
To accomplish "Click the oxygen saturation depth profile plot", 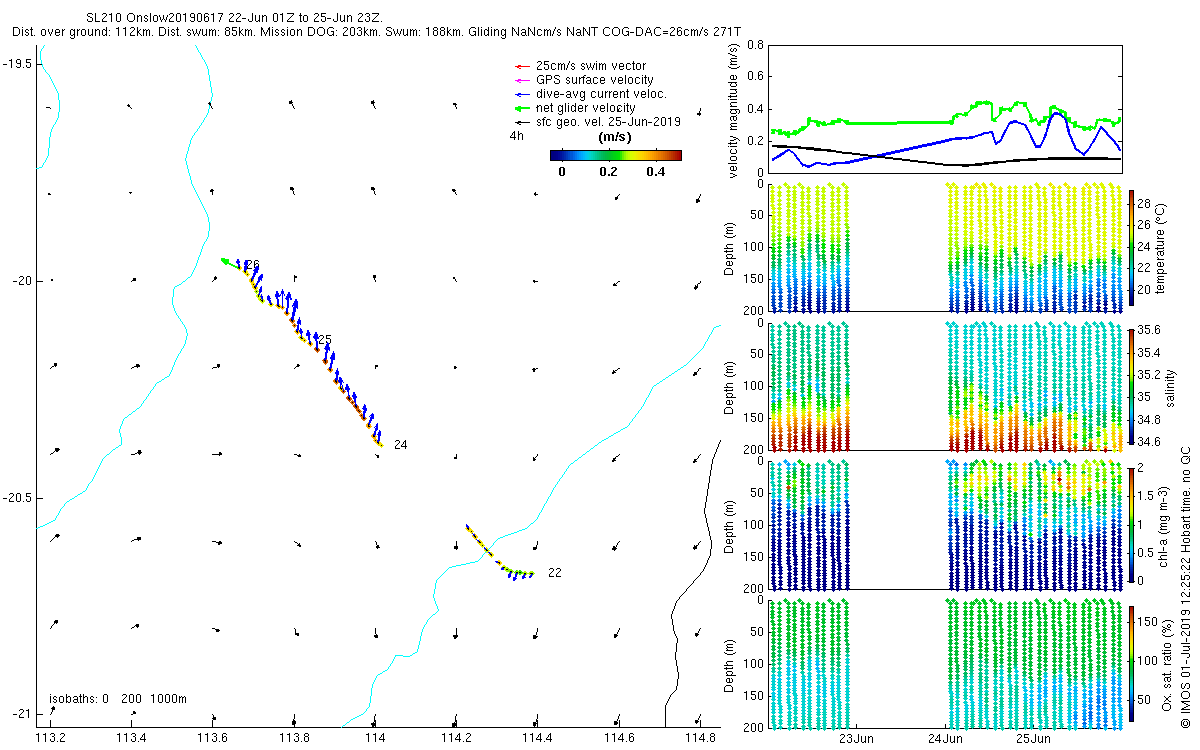I will [x=945, y=663].
